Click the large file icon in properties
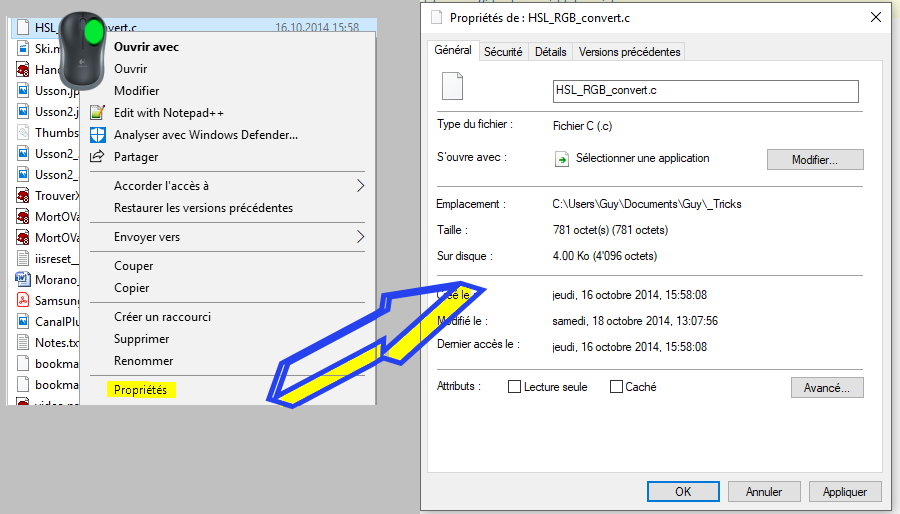This screenshot has height=514, width=900. [455, 88]
